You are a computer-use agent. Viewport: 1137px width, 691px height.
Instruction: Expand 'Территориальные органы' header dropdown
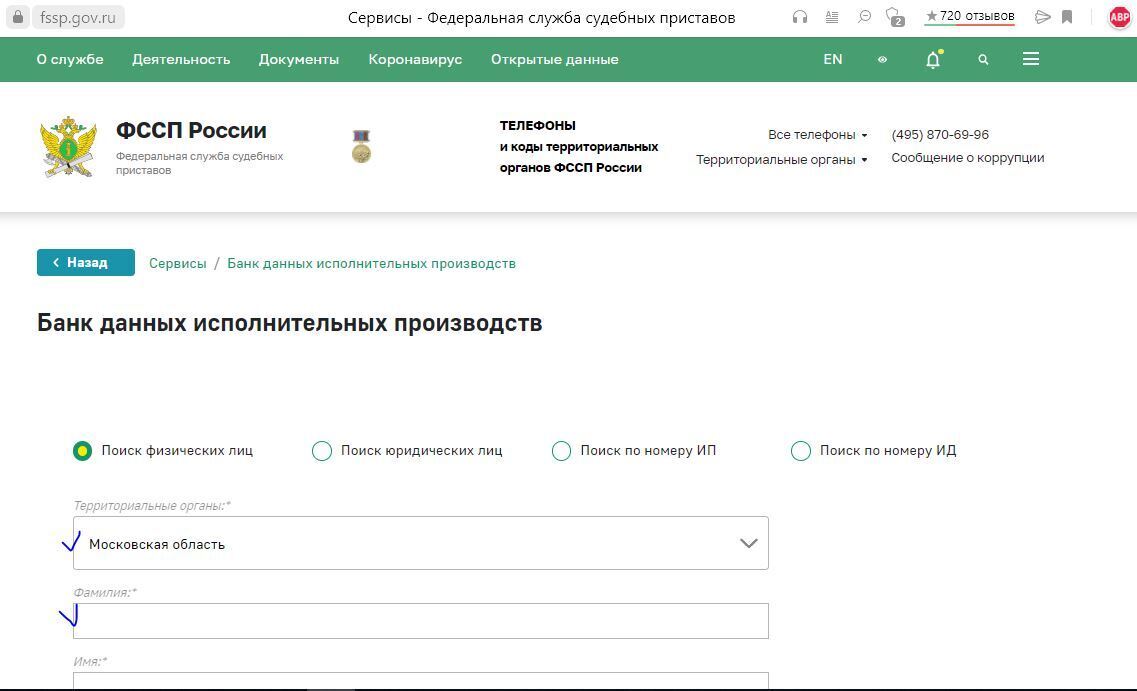[x=781, y=159]
